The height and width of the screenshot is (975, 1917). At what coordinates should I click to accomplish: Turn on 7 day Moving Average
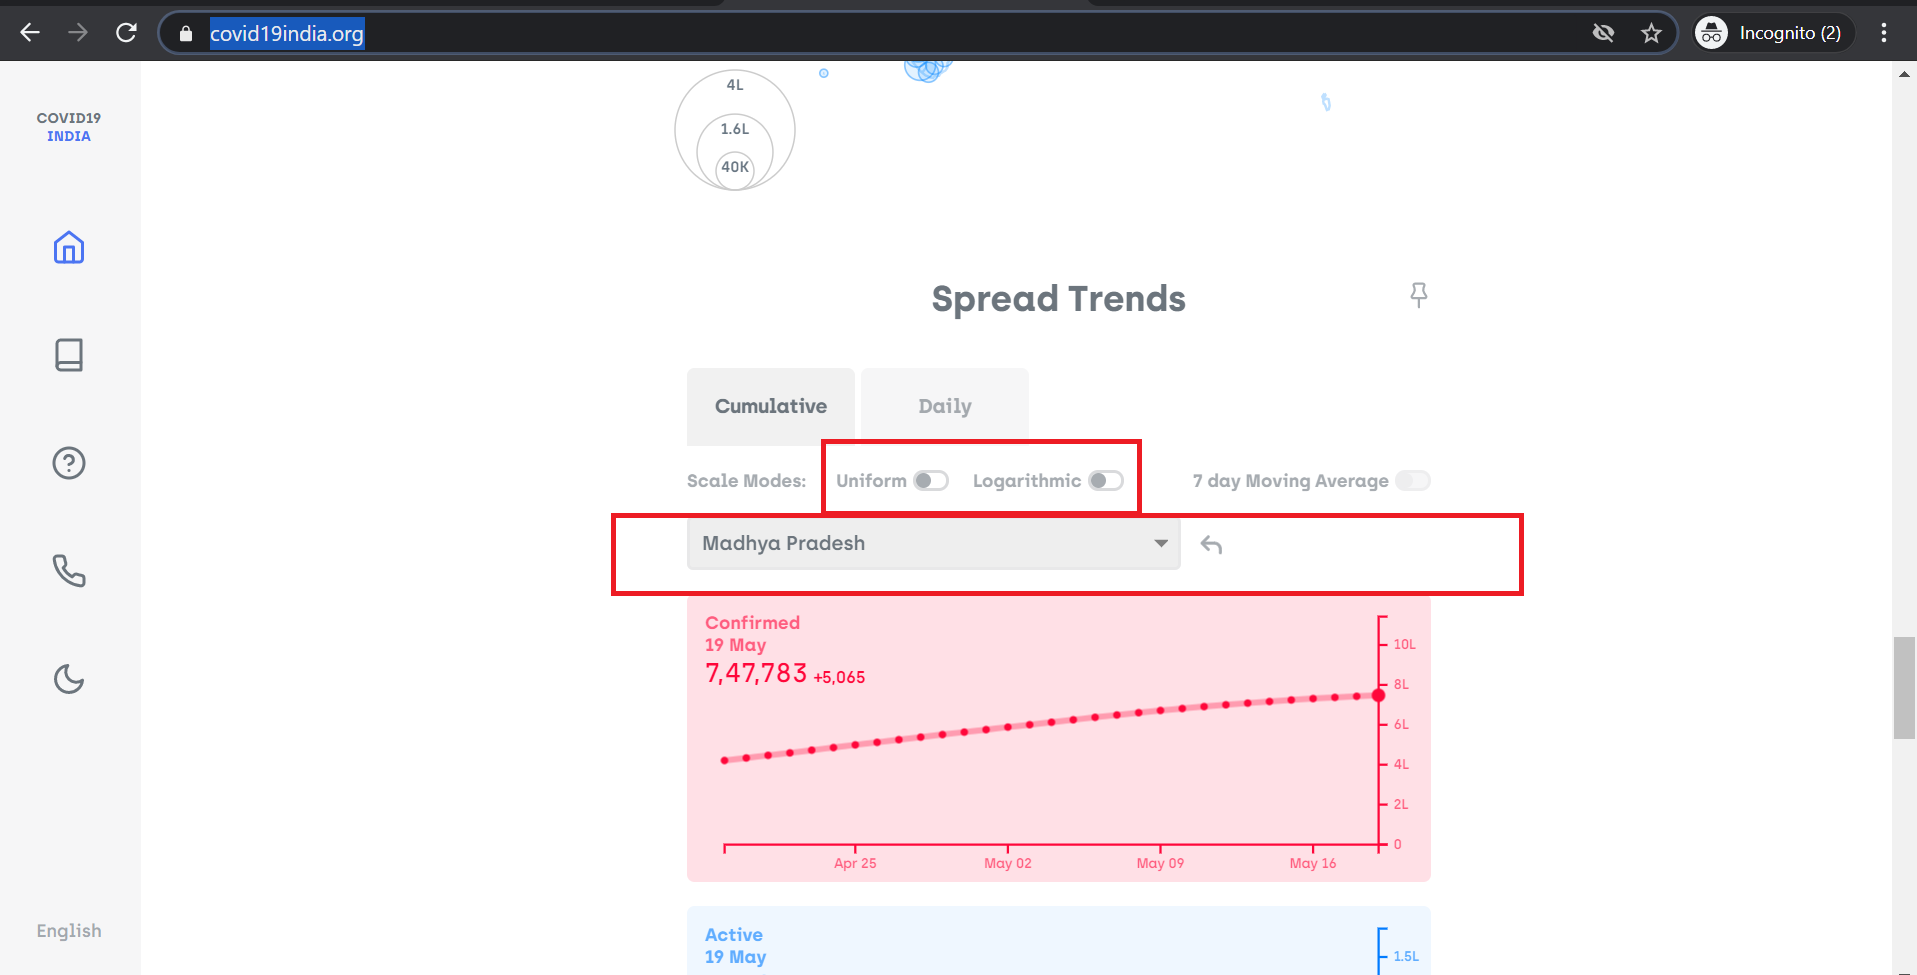tap(1413, 481)
